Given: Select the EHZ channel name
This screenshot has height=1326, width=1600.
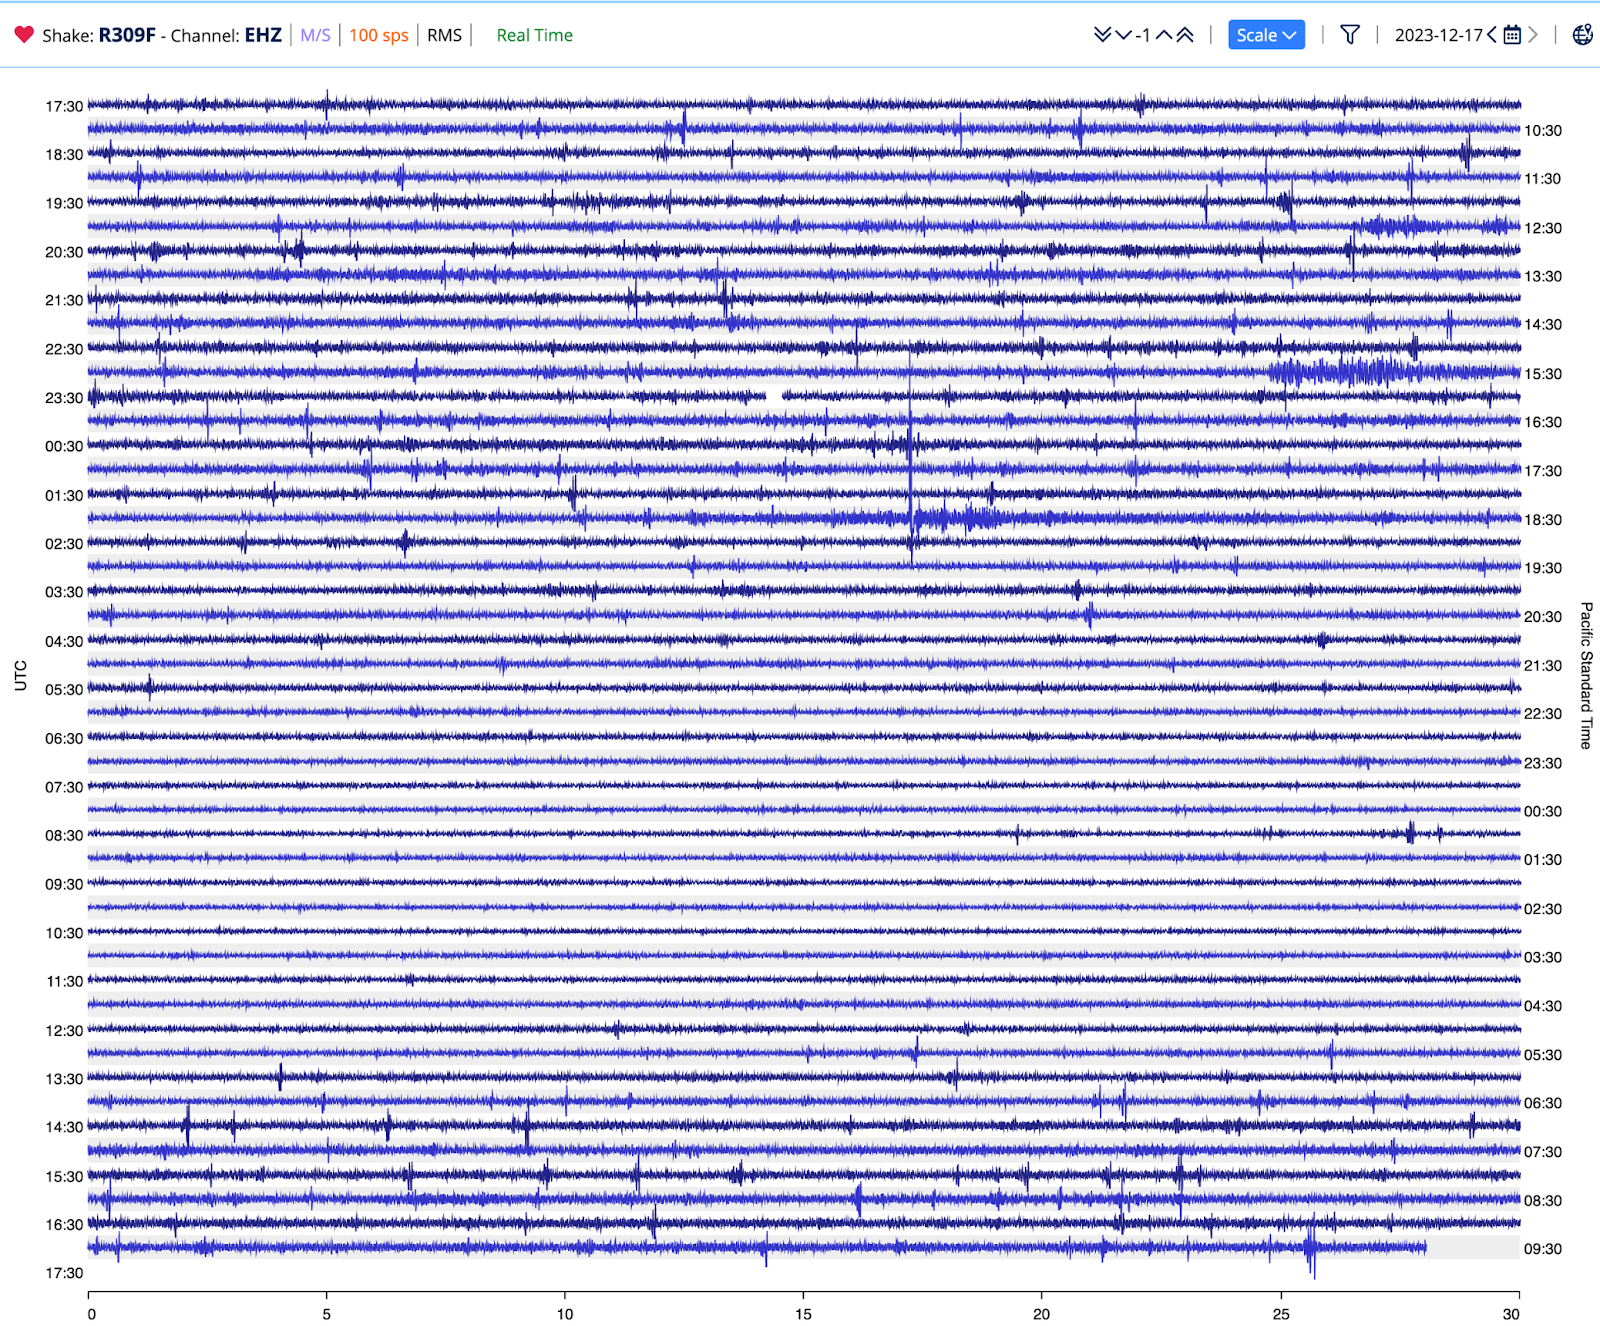Looking at the screenshot, I should pos(263,35).
